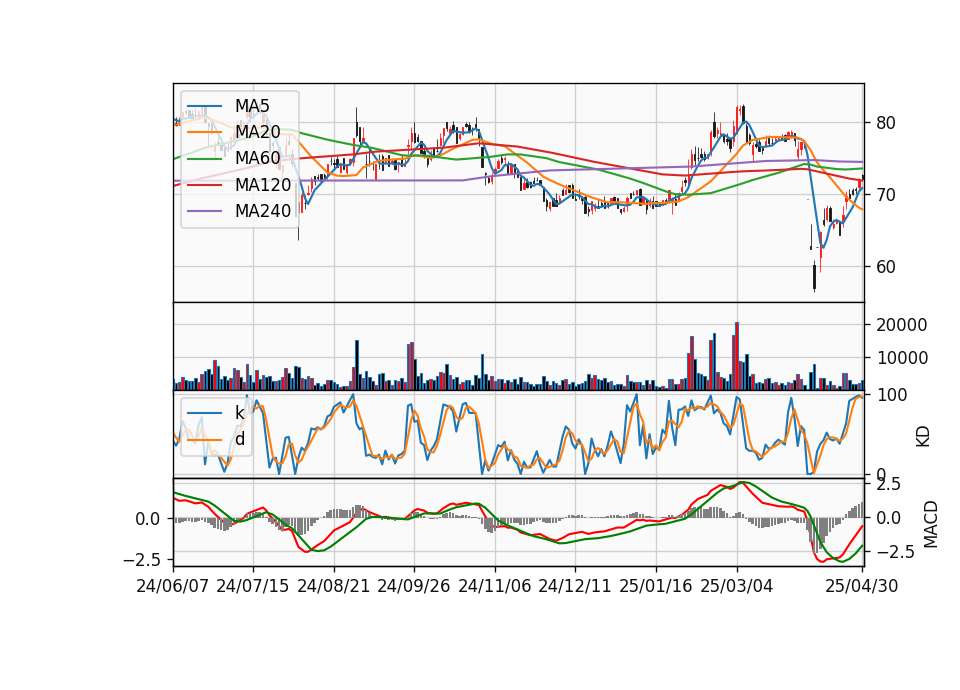The height and width of the screenshot is (690, 960).
Task: Click the lowest candlestick near 57 in April
Action: (x=814, y=277)
